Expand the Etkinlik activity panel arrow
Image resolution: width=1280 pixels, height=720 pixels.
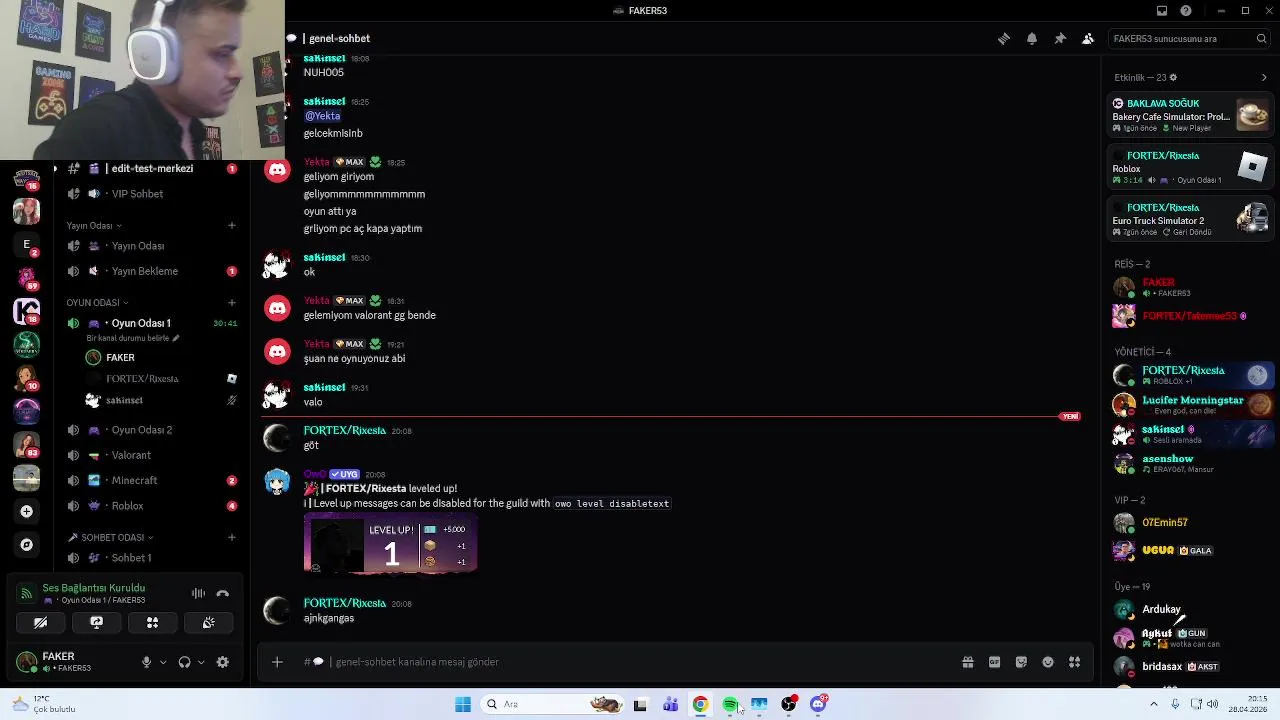1264,77
